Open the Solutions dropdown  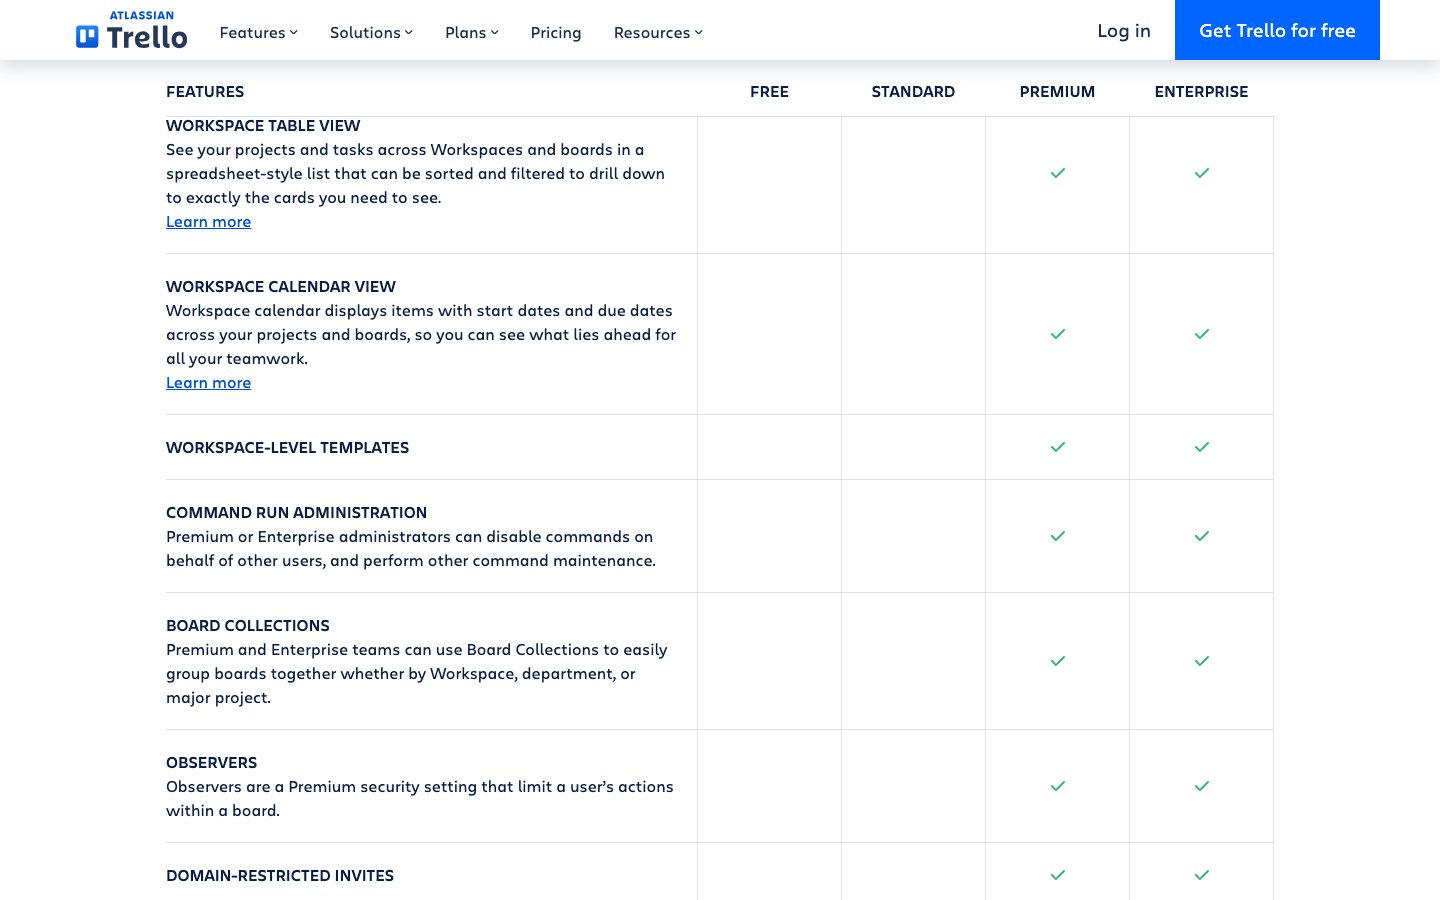[371, 32]
